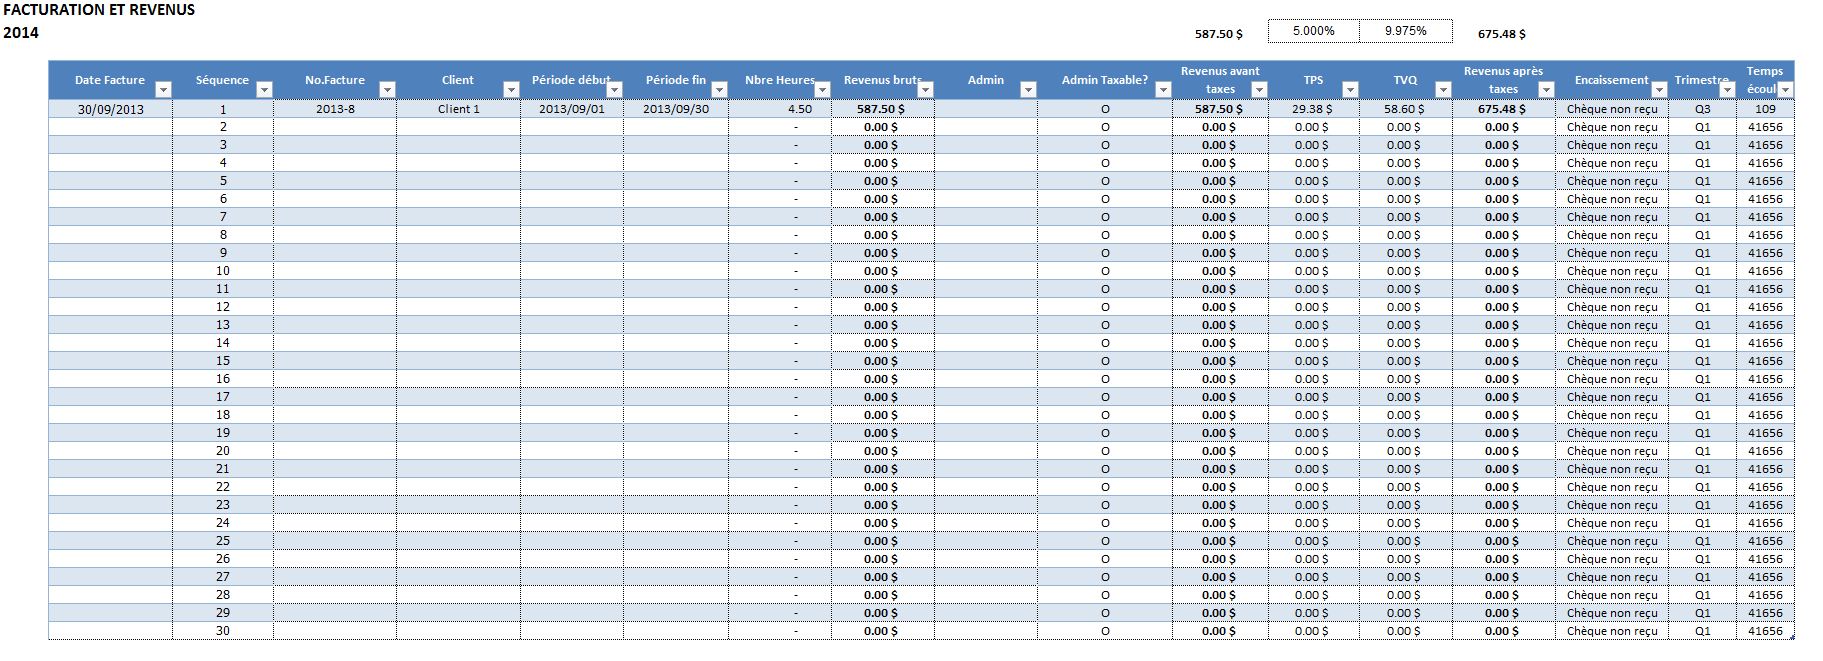Open the Date Facture filter dropdown
The height and width of the screenshot is (661, 1823).
[164, 90]
